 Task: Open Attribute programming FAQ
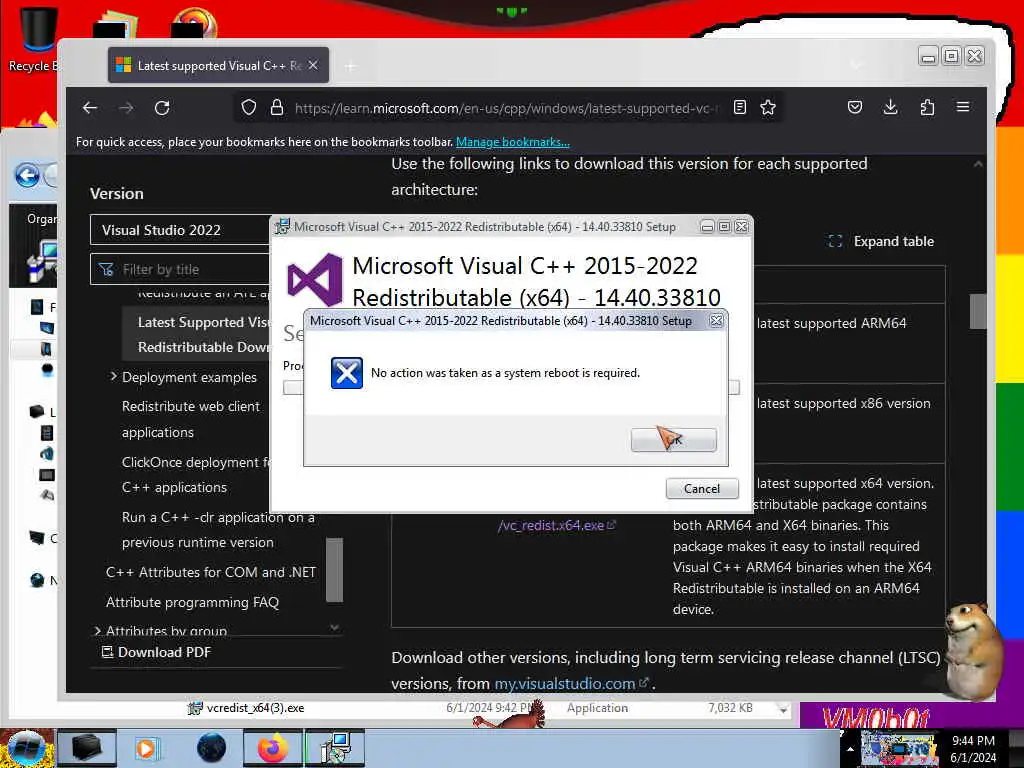(192, 602)
